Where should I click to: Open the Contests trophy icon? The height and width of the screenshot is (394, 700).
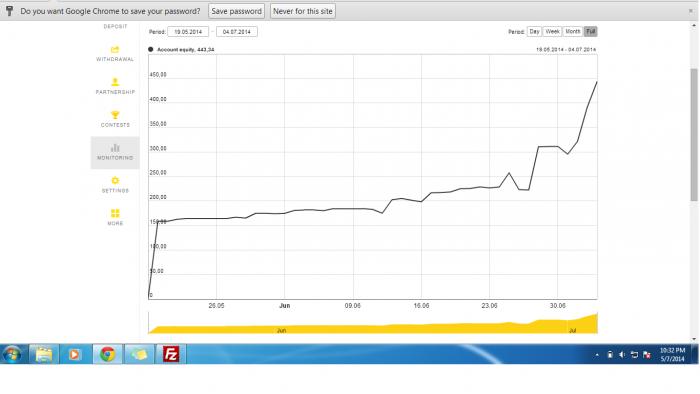[115, 115]
